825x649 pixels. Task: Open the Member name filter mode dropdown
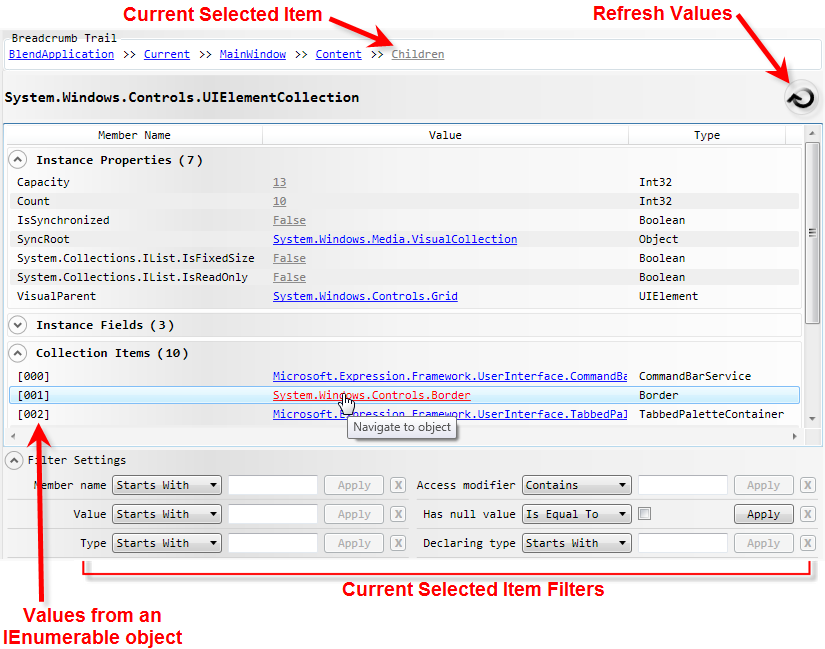(x=167, y=485)
